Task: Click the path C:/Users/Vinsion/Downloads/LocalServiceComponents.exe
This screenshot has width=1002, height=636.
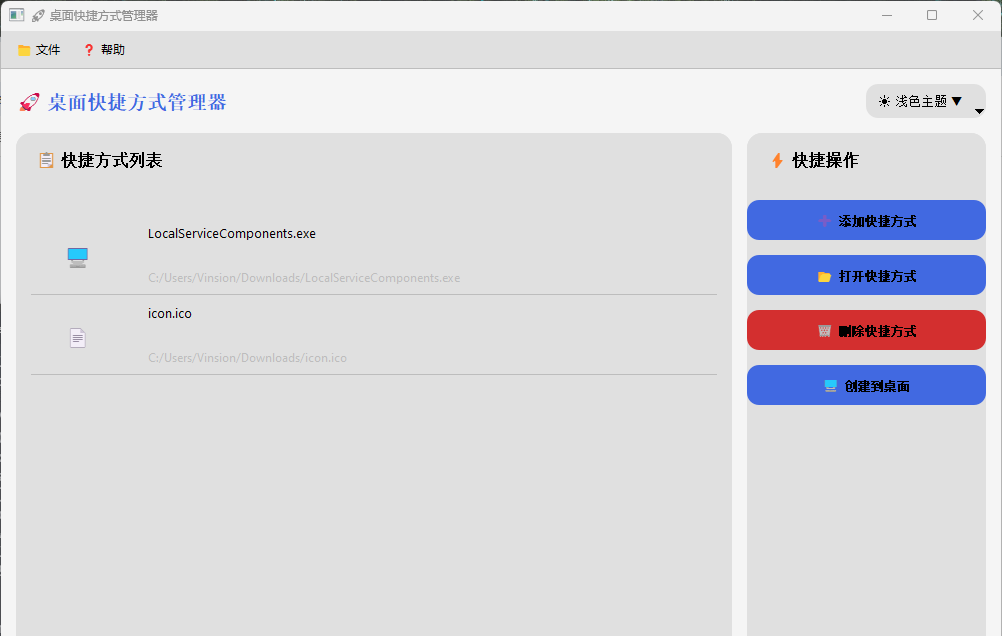Action: click(x=304, y=278)
